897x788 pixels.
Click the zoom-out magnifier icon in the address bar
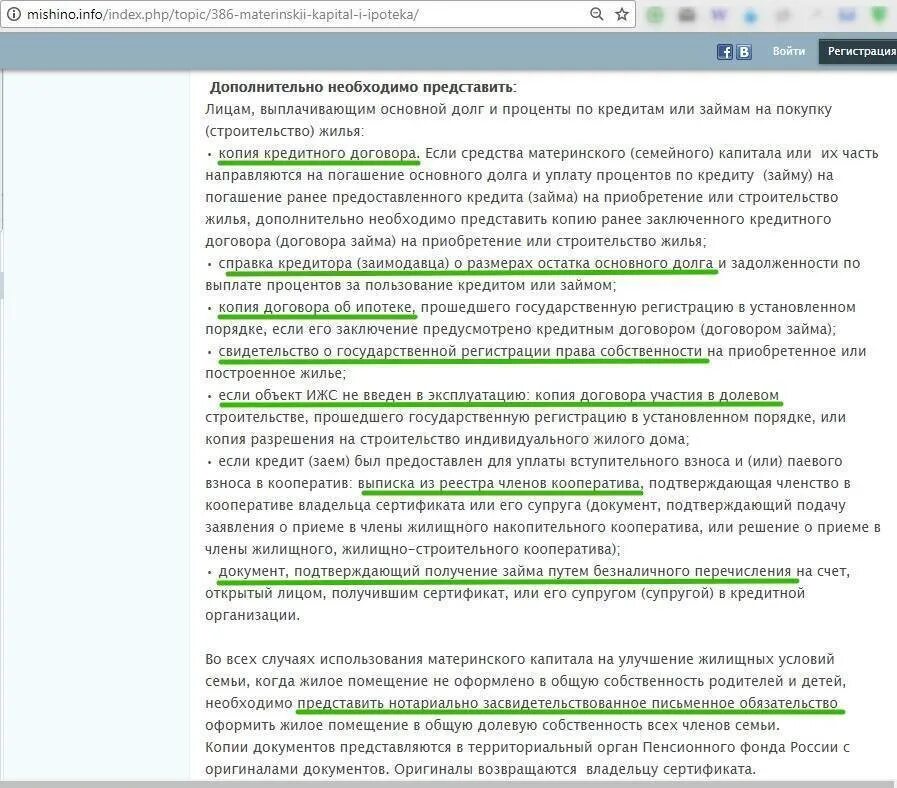(x=596, y=14)
